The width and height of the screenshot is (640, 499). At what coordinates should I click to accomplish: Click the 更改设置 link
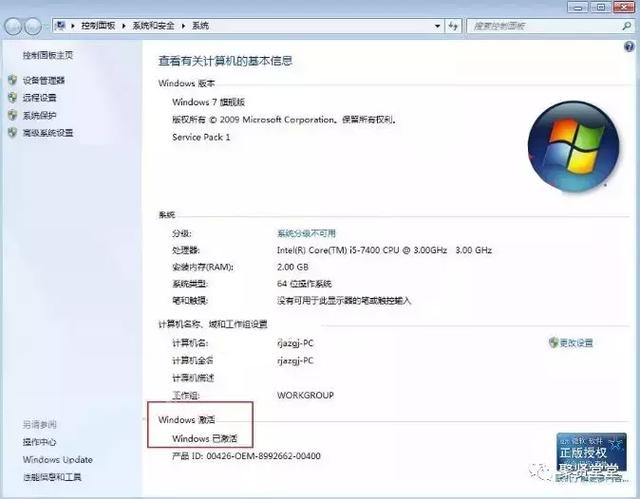coord(576,343)
